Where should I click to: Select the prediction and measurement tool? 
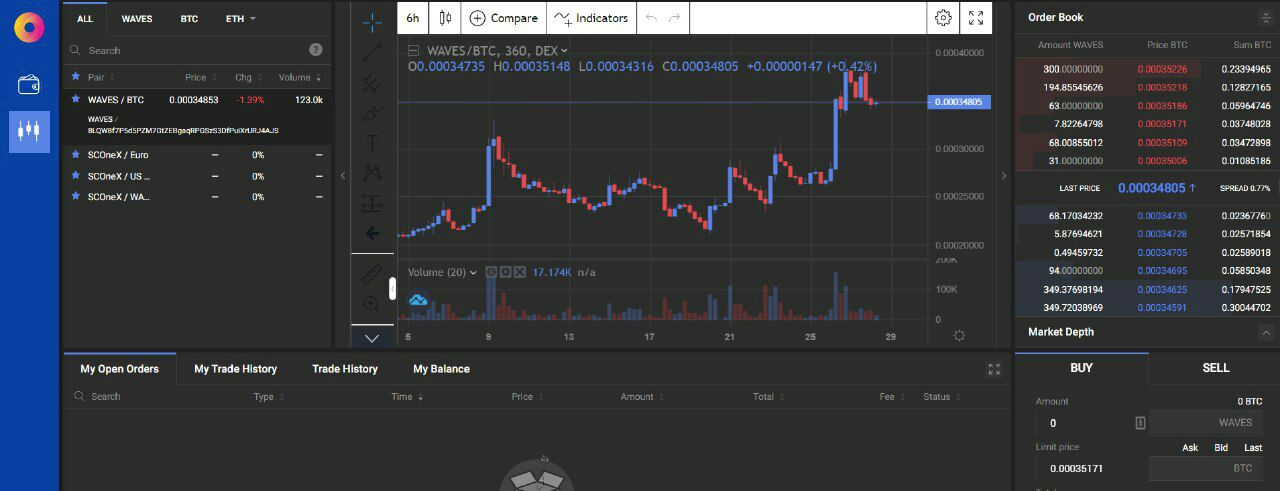pos(372,203)
